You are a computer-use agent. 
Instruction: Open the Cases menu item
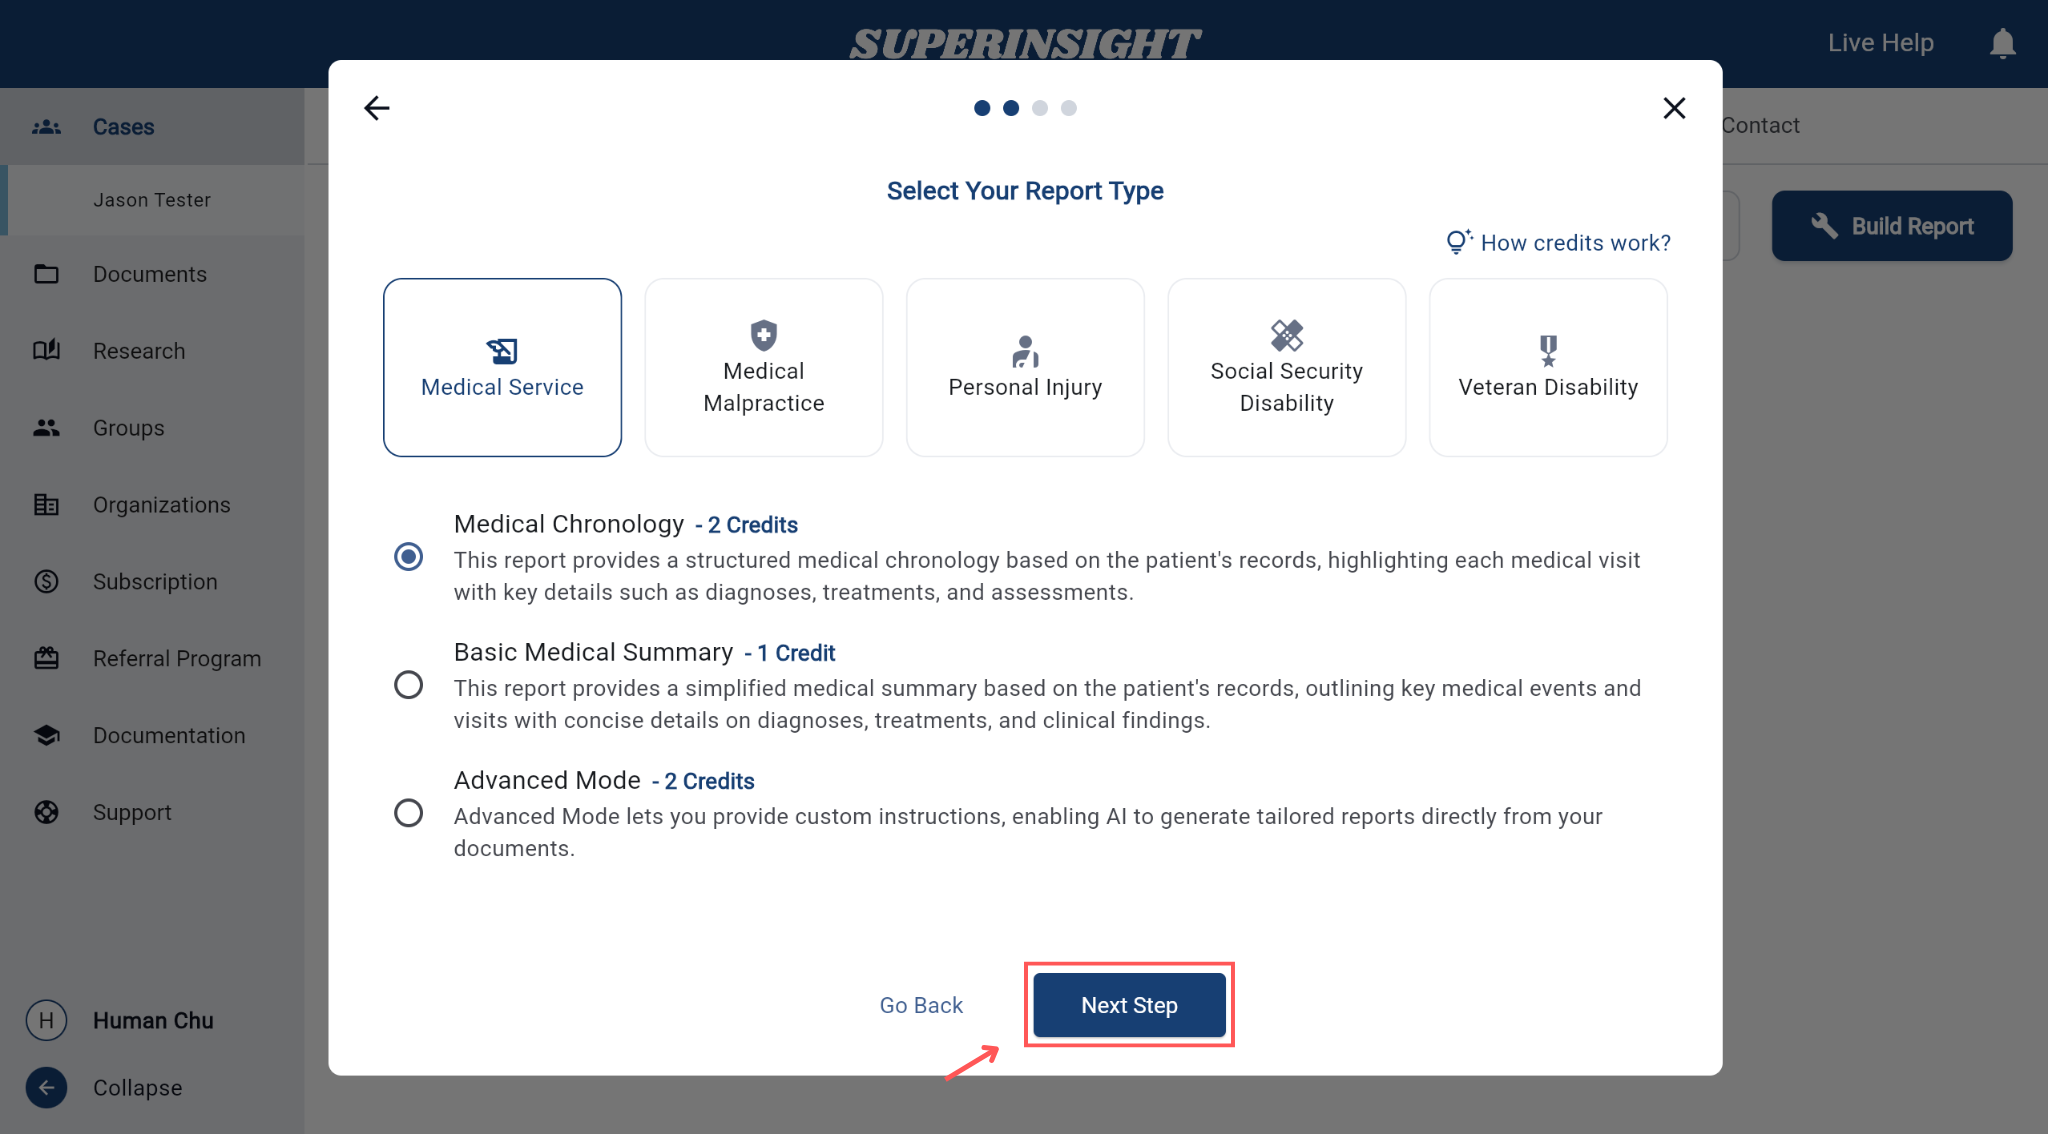coord(152,127)
